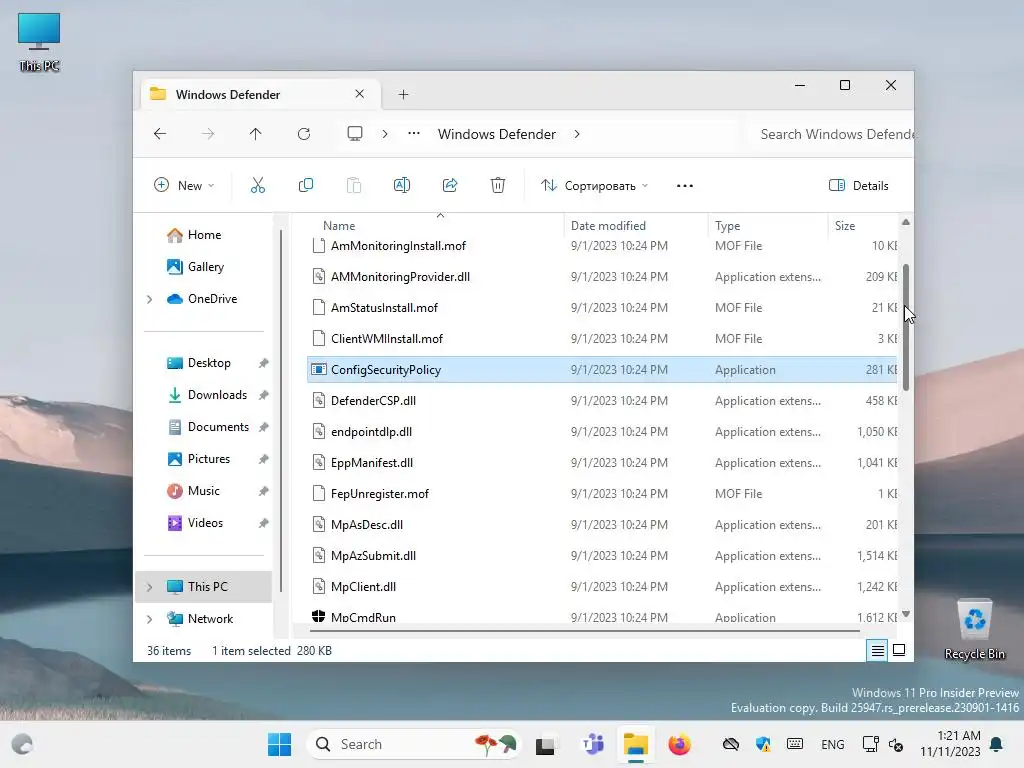Viewport: 1024px width, 768px height.
Task: Go up one folder level arrow
Action: [x=255, y=134]
